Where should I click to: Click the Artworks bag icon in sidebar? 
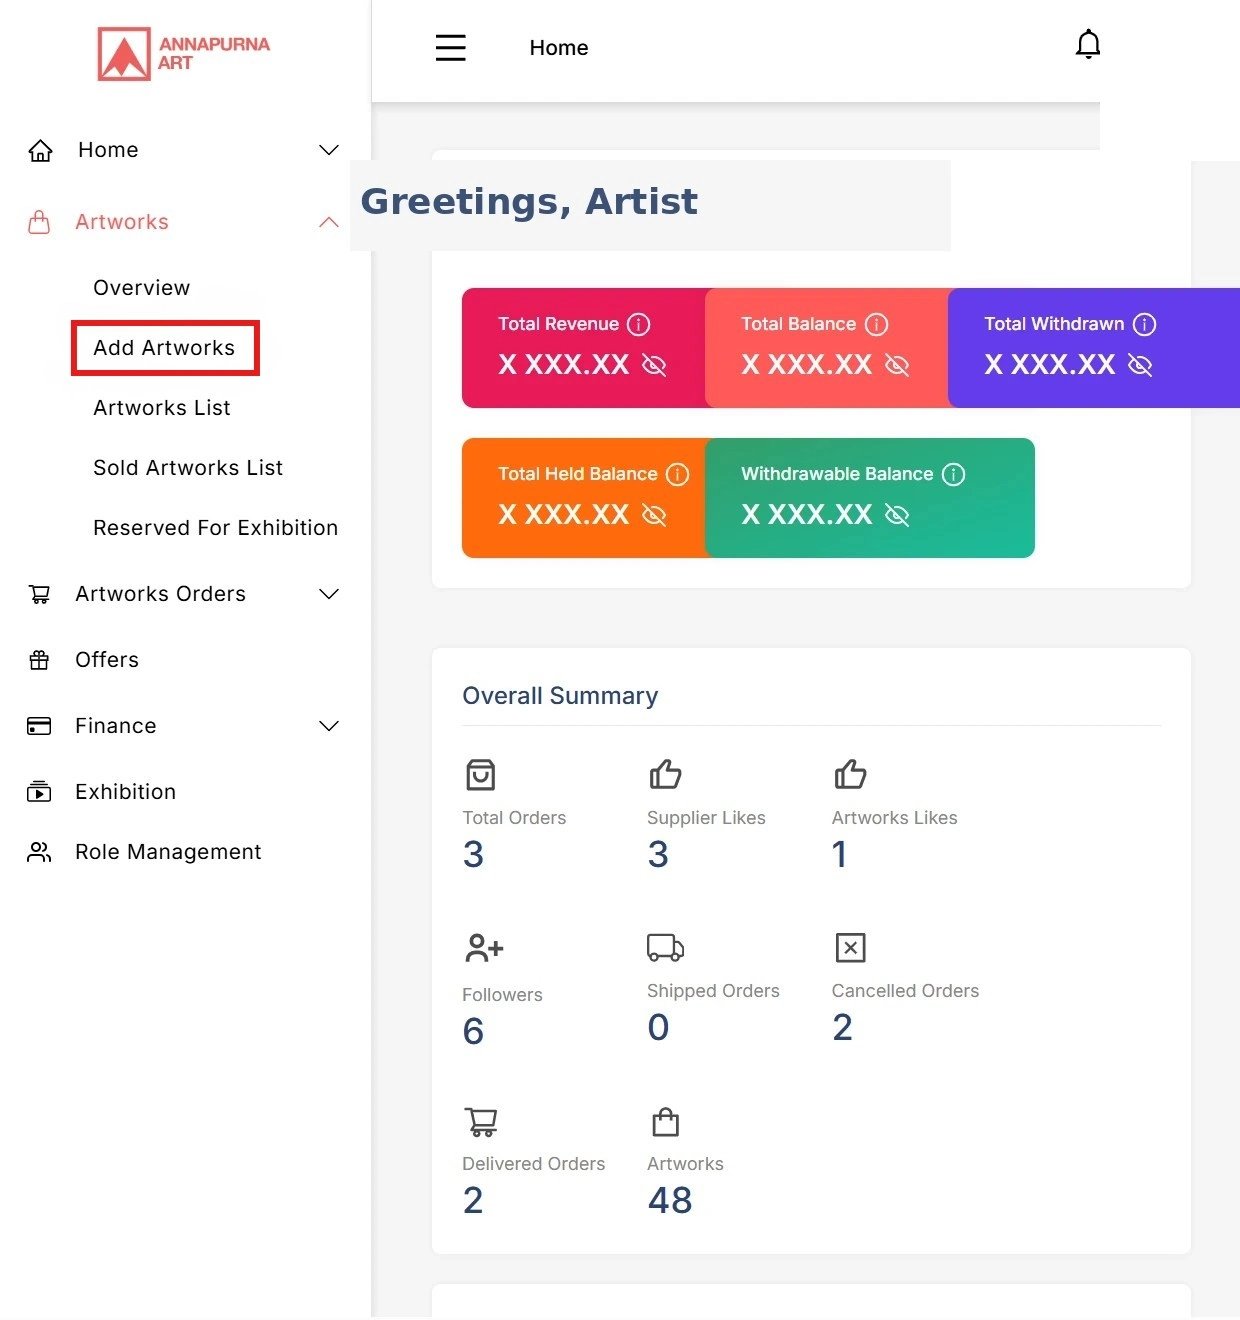39,222
